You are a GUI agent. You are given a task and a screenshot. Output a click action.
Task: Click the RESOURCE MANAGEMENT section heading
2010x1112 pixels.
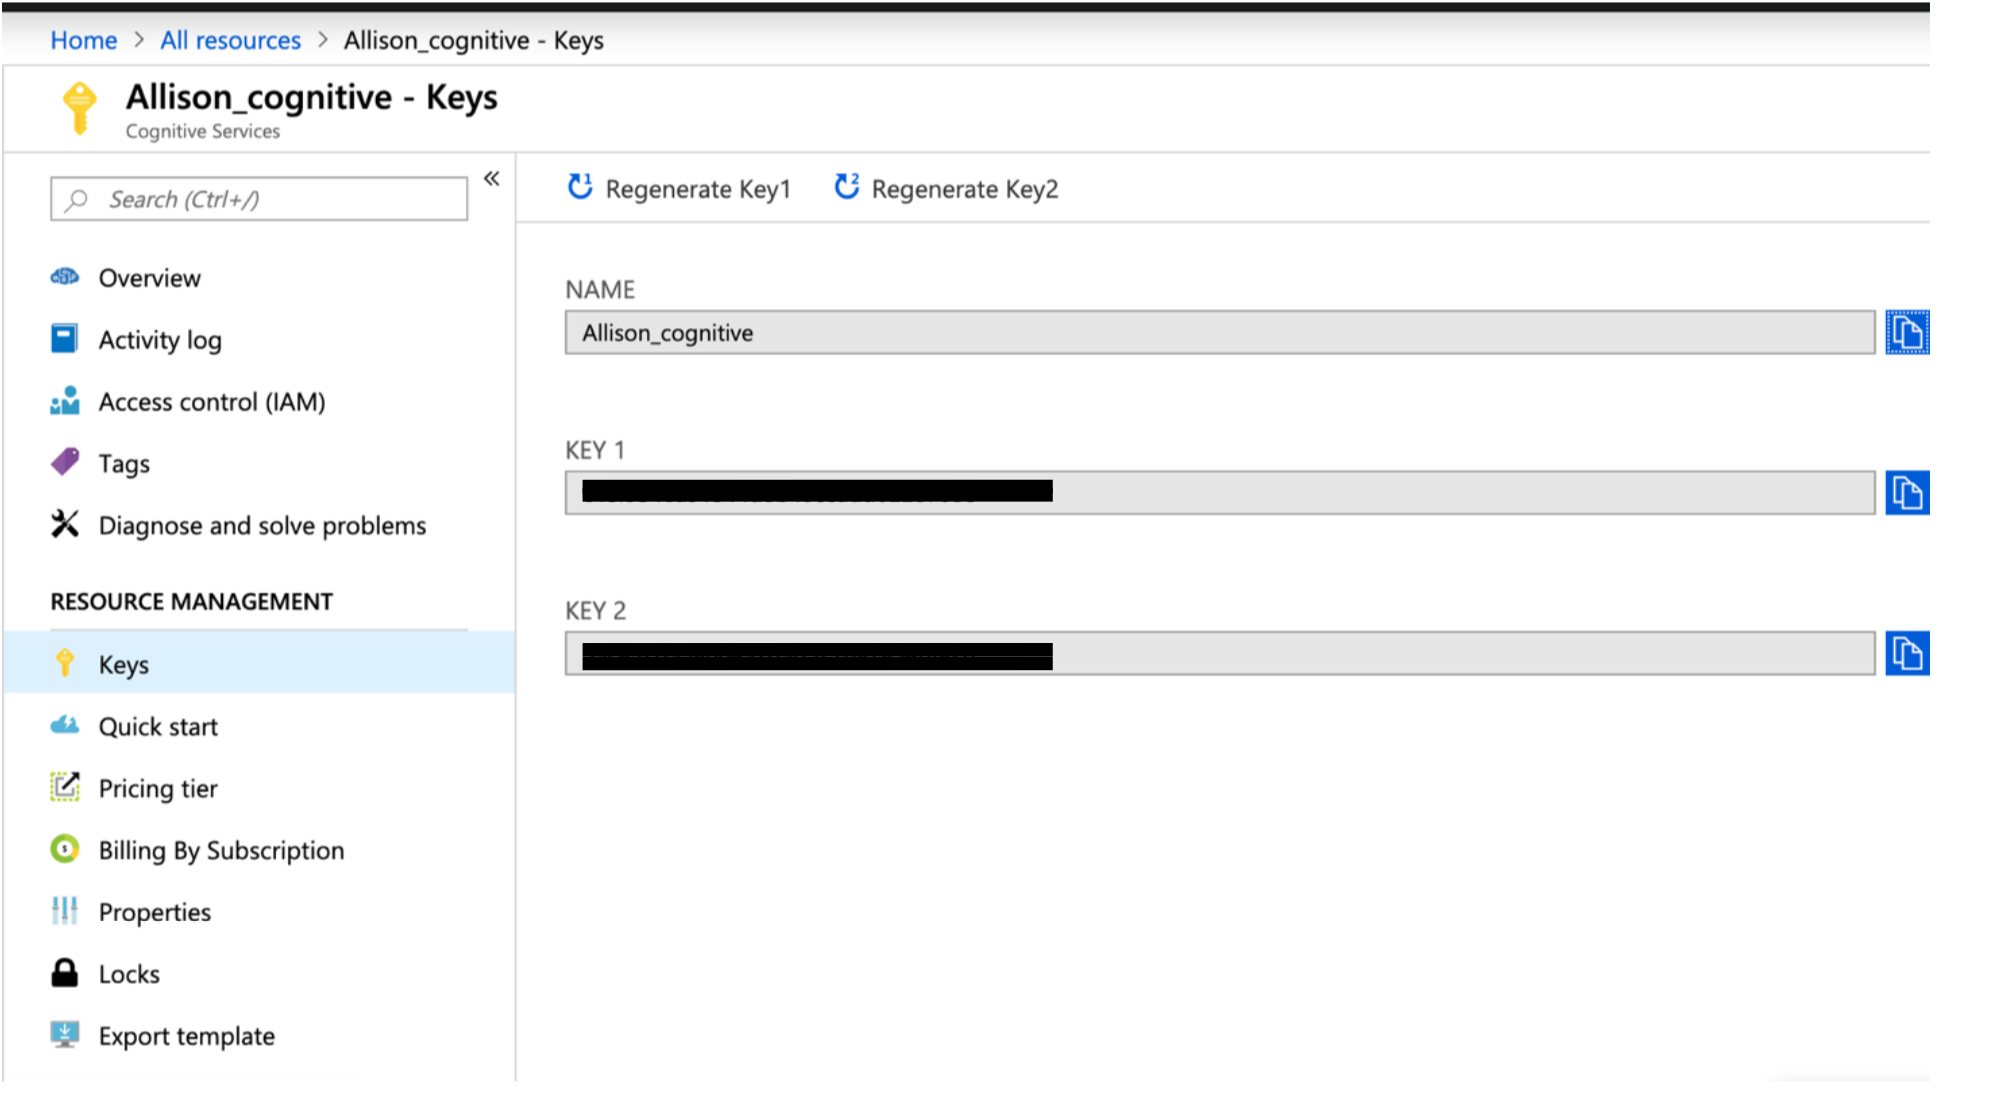pos(192,601)
